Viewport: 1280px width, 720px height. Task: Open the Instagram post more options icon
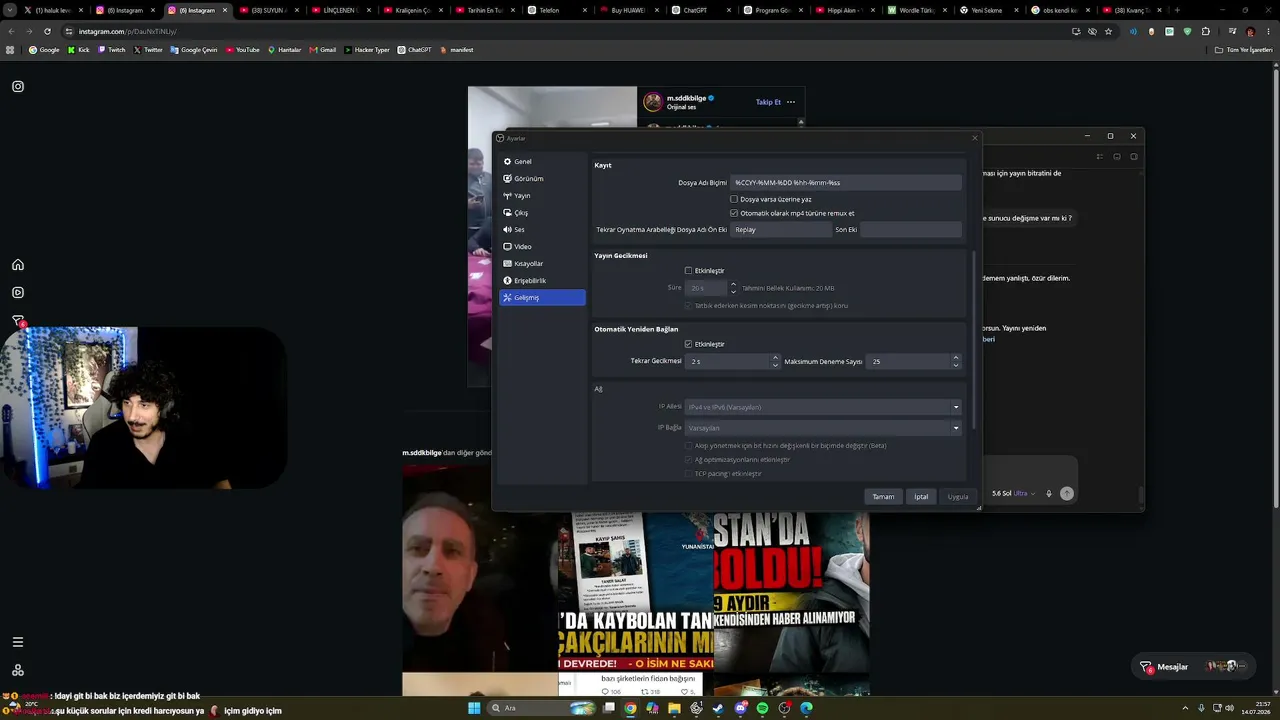pos(791,102)
